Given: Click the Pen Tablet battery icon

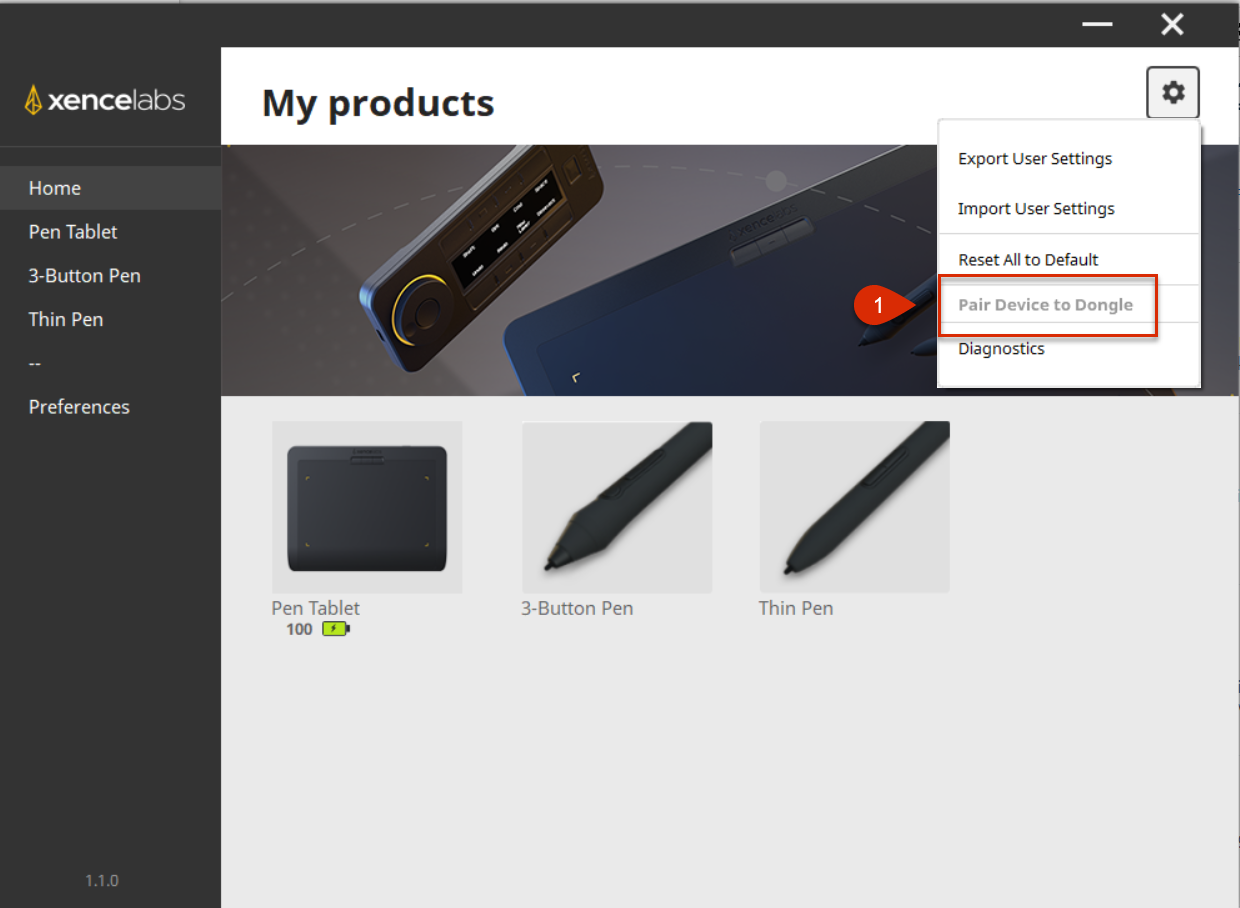Looking at the screenshot, I should click(336, 629).
